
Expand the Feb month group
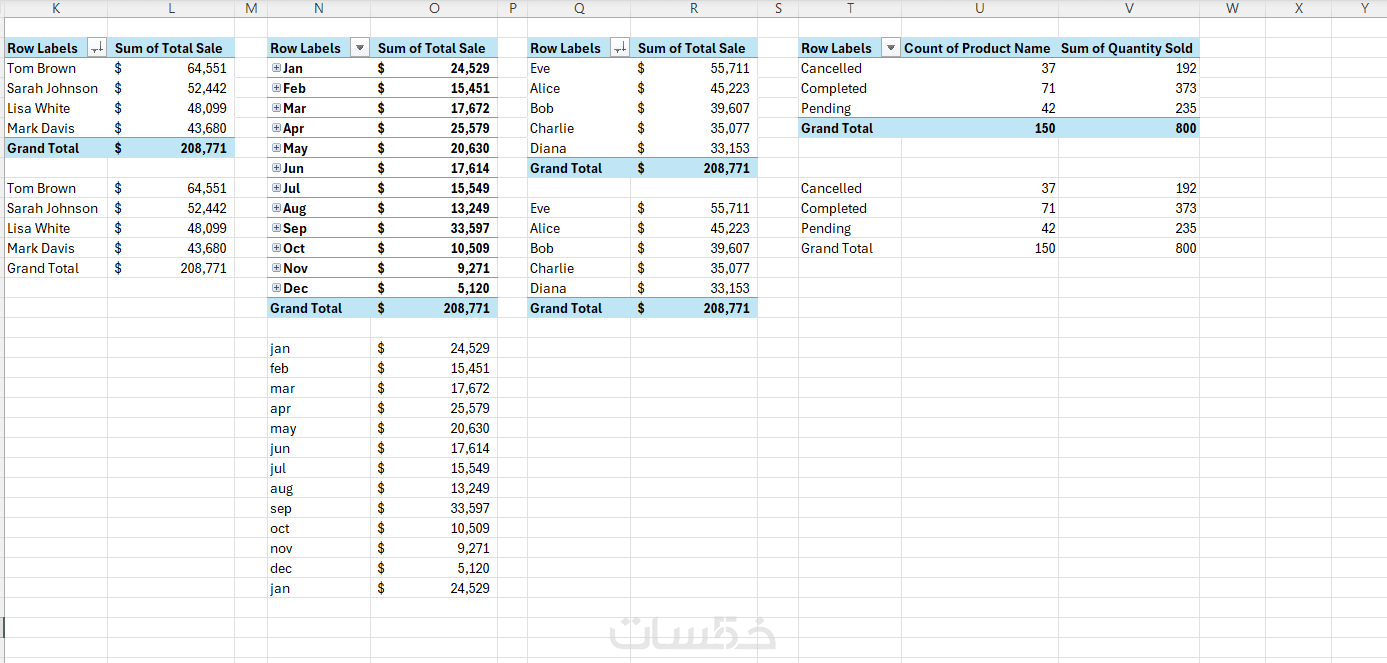click(276, 88)
